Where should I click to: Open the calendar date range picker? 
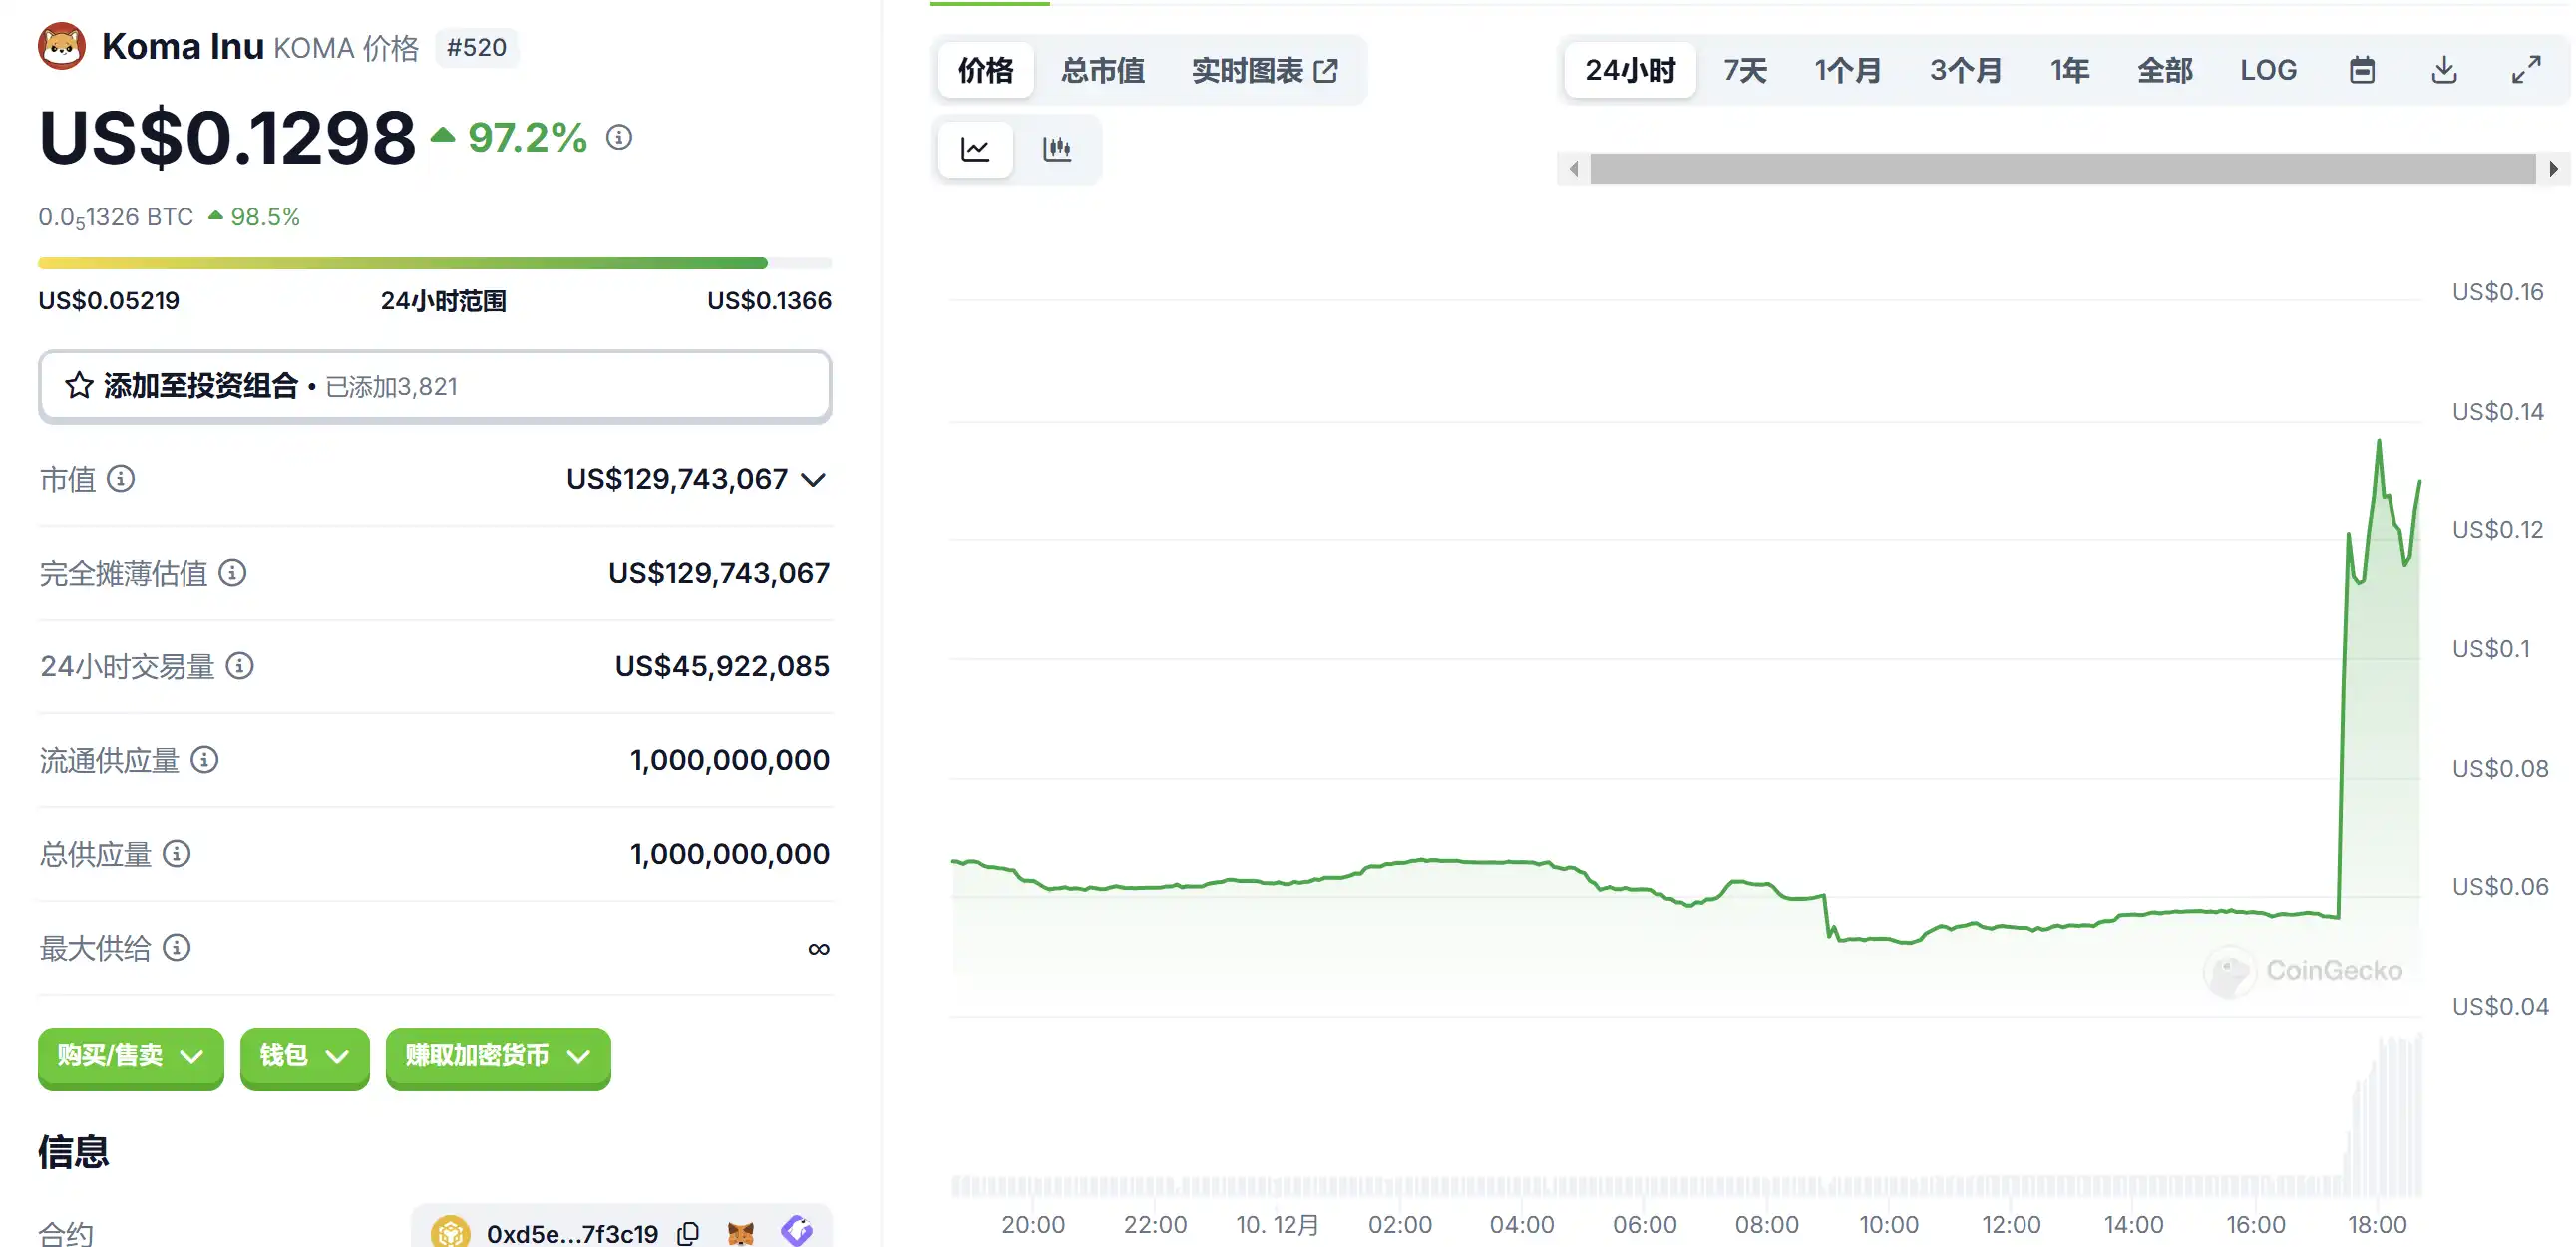pos(2361,70)
